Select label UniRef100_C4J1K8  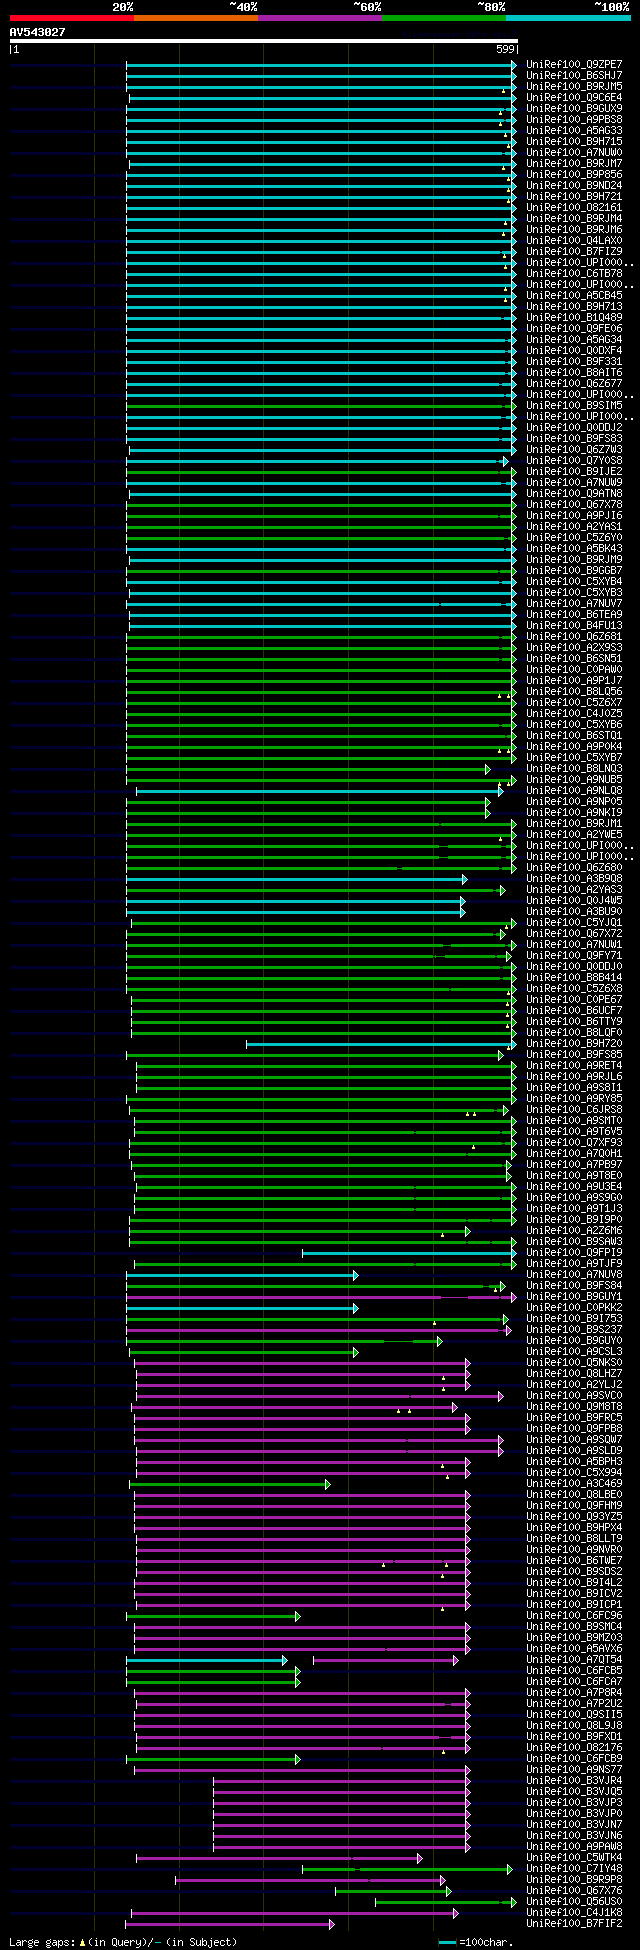573,1913
